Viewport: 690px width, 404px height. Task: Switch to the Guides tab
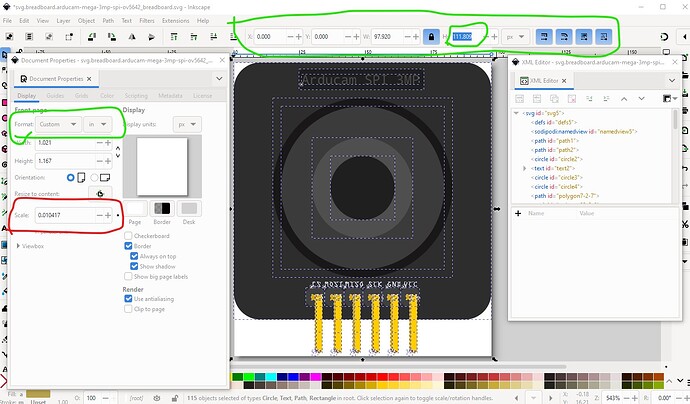pos(56,95)
